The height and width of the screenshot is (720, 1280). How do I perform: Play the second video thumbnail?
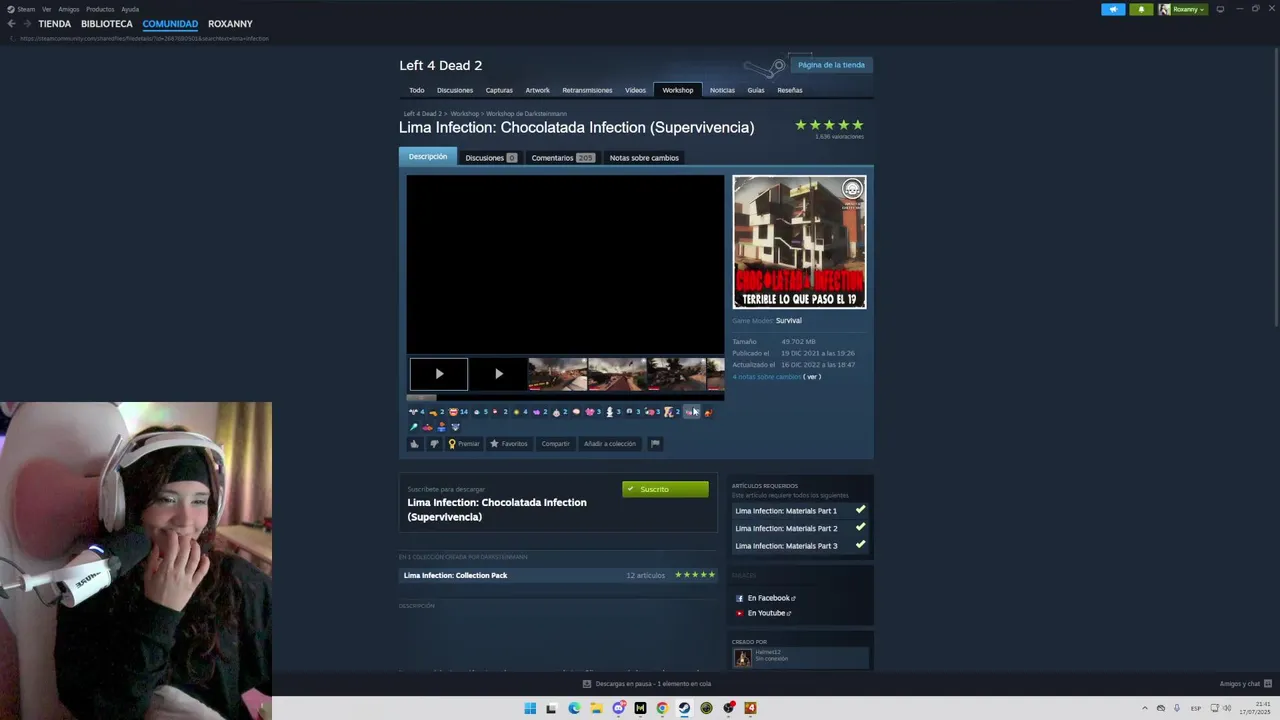(498, 374)
